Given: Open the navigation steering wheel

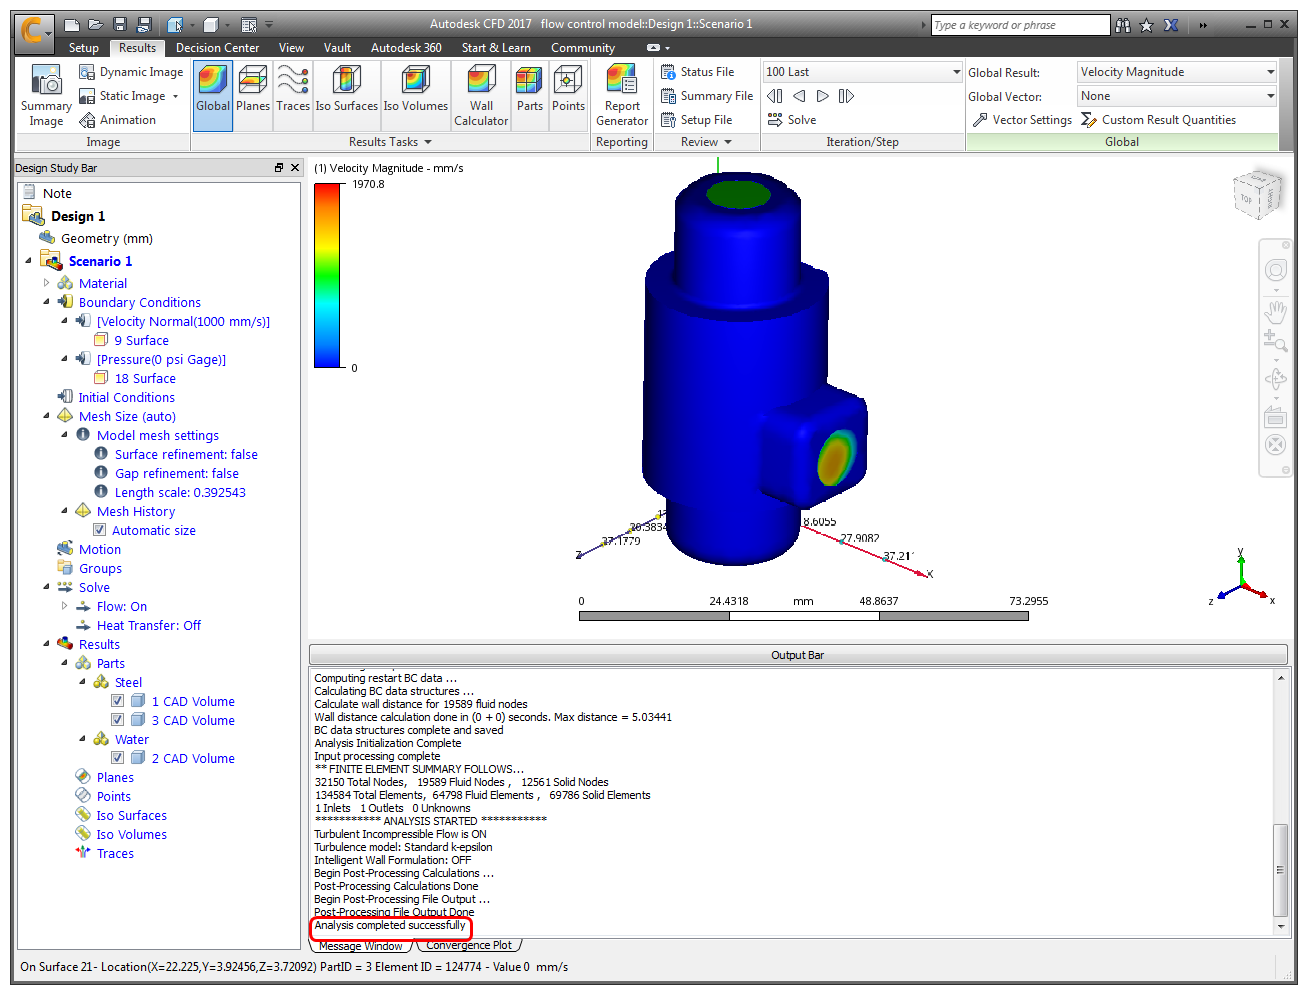Looking at the screenshot, I should 1275,270.
